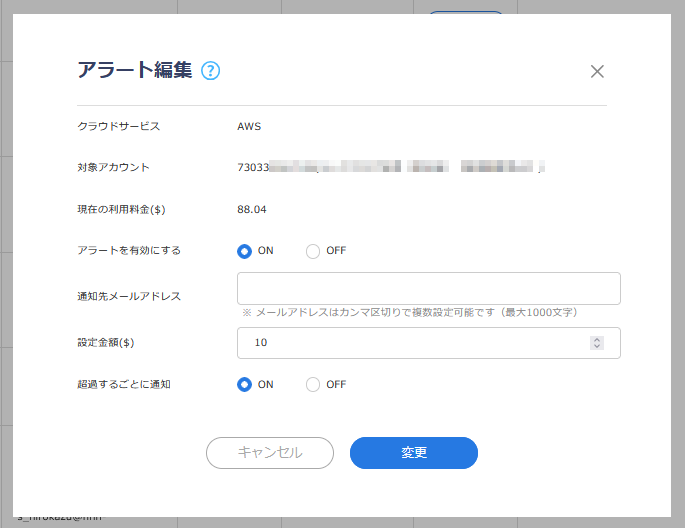This screenshot has width=685, height=528.
Task: Click the 現在の利用料金($) label
Action: click(x=121, y=209)
